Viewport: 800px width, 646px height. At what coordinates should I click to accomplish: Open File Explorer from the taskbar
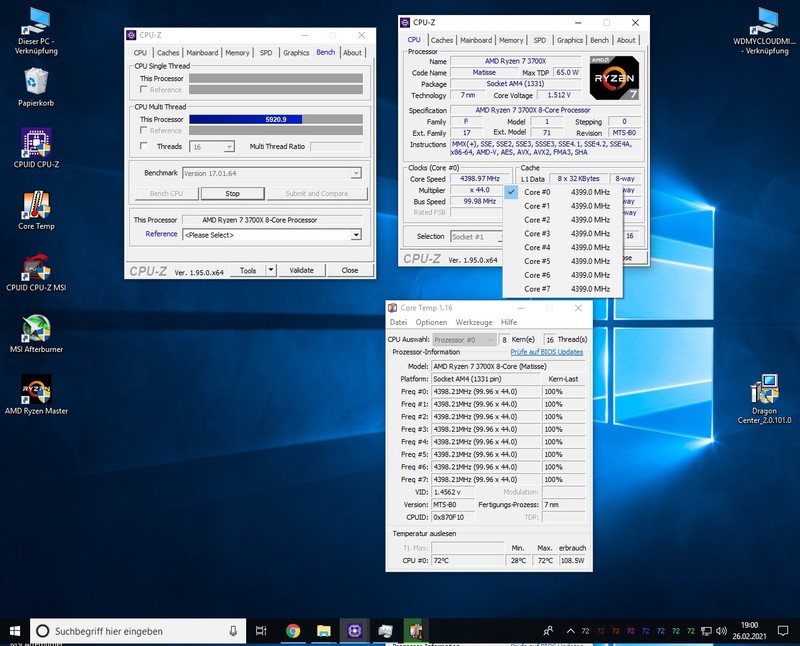click(323, 631)
